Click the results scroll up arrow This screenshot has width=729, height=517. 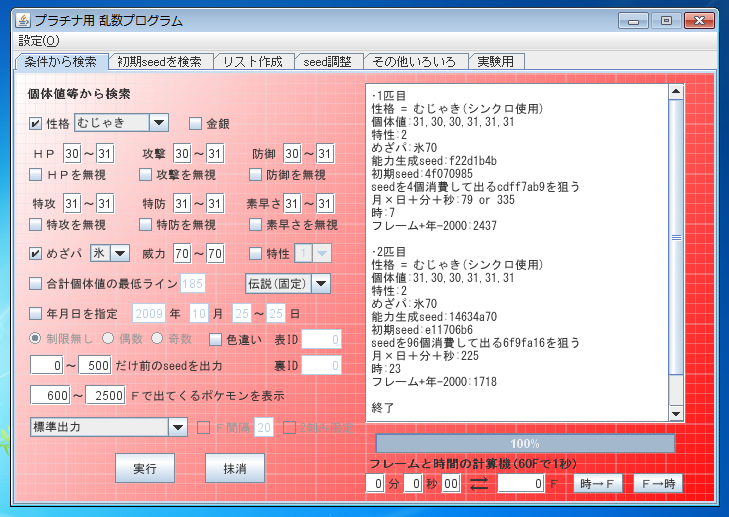676,92
